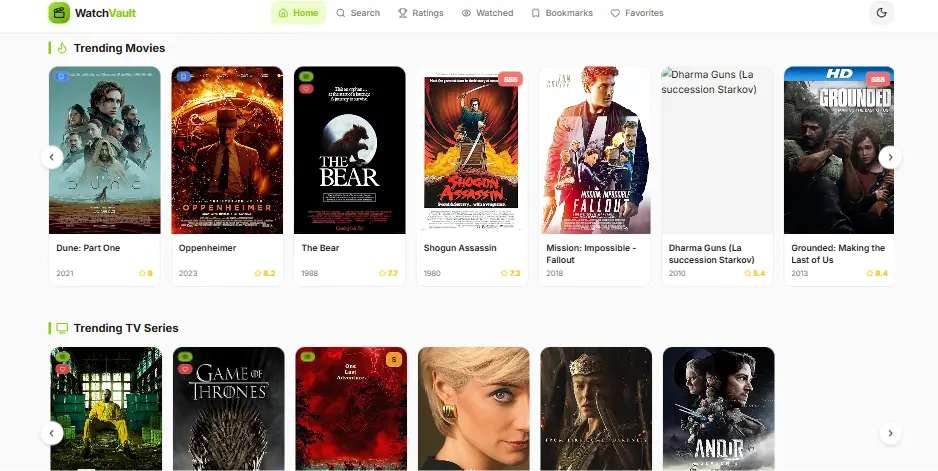
Task: Click the WatchVault brand name text
Action: [x=105, y=13]
